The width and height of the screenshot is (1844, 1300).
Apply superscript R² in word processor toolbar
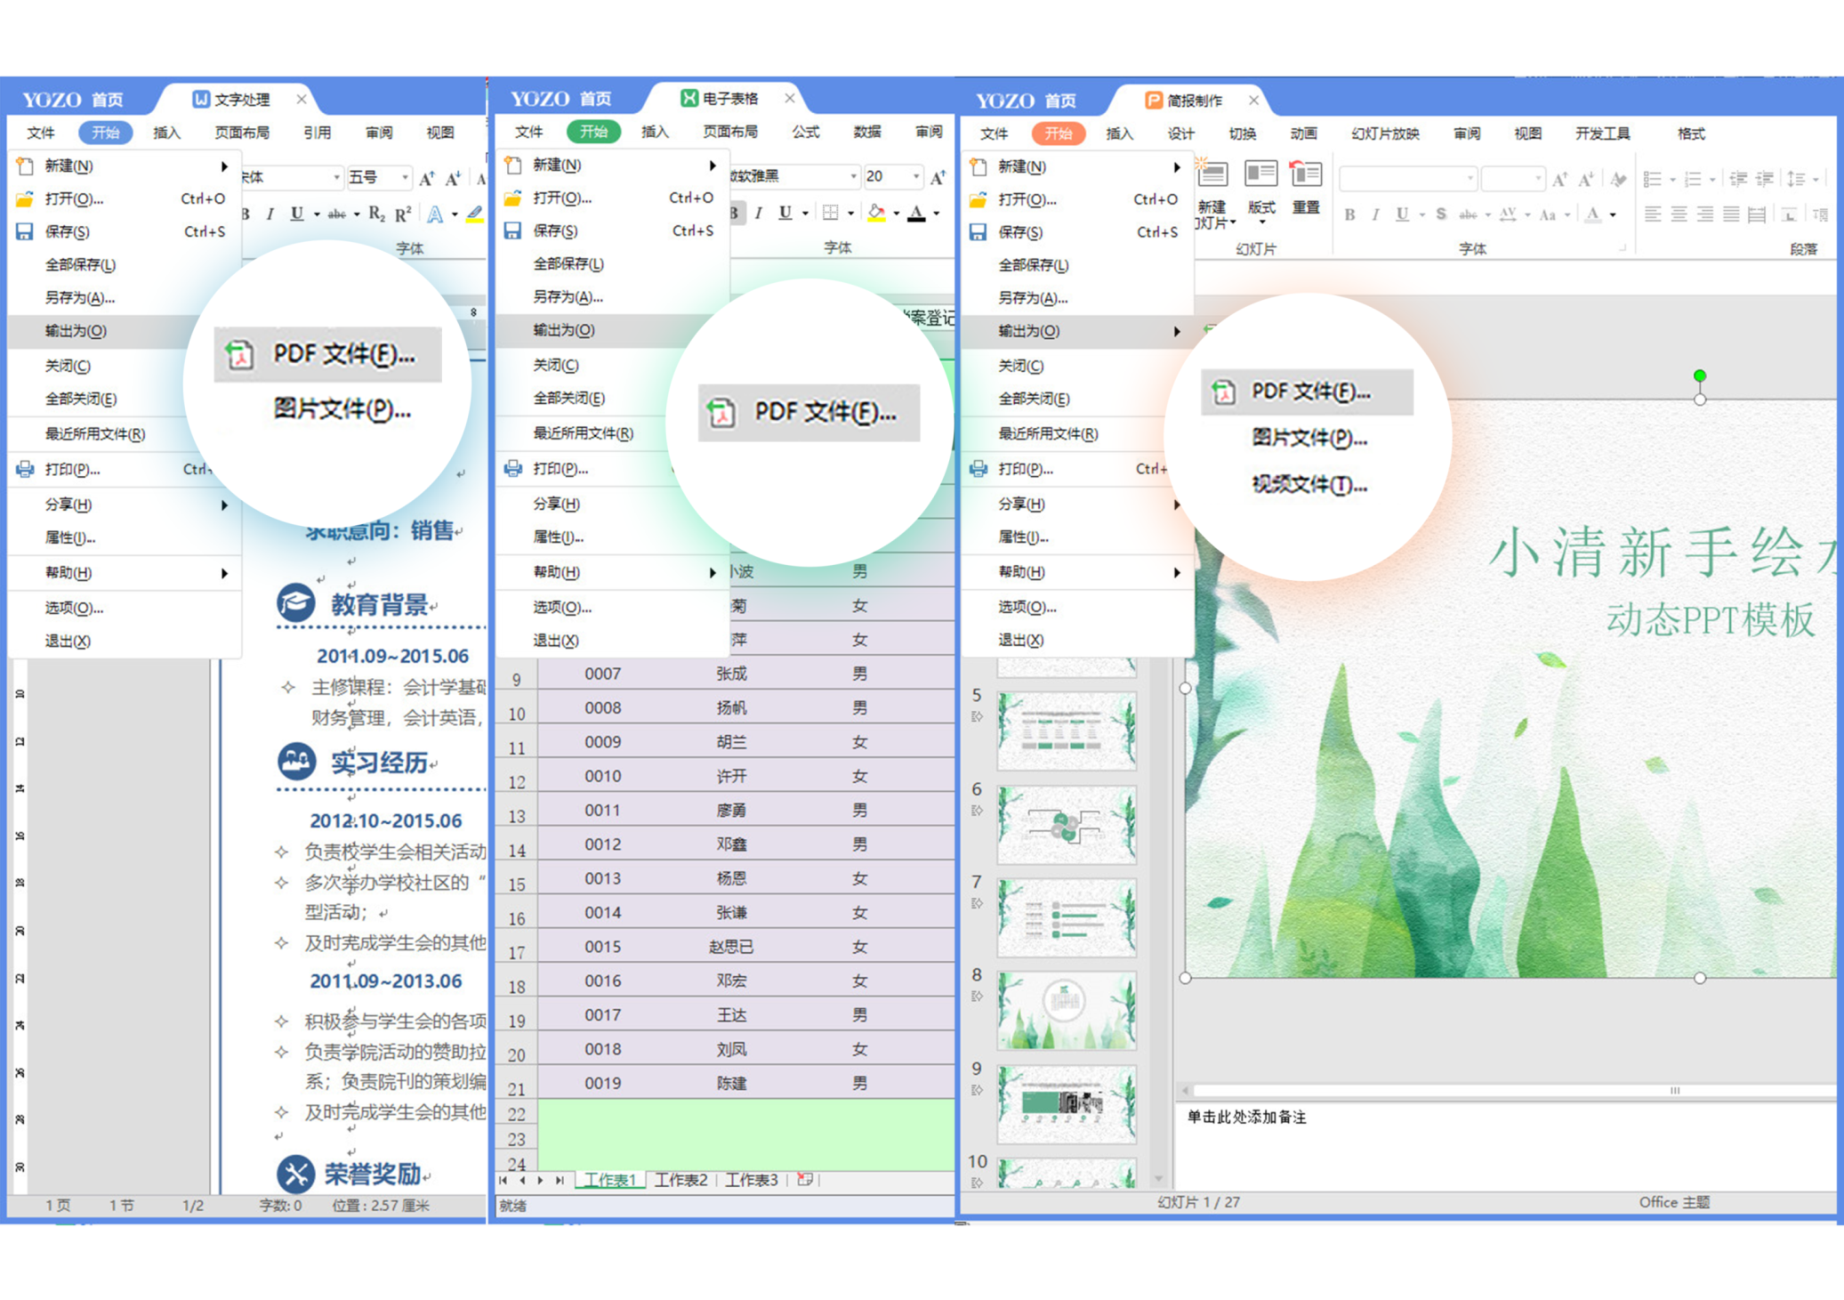(x=403, y=214)
